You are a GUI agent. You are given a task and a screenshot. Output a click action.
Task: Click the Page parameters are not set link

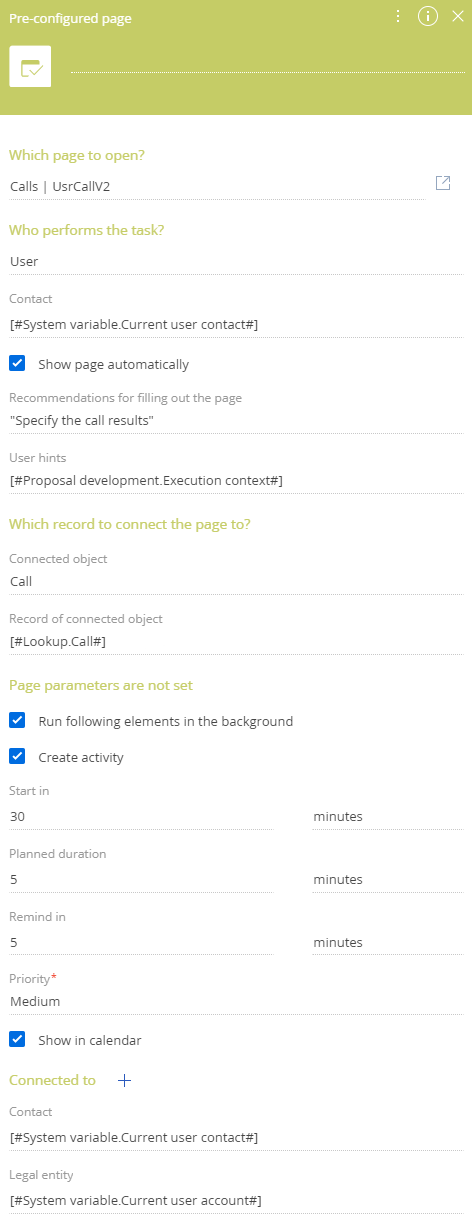pyautogui.click(x=101, y=685)
